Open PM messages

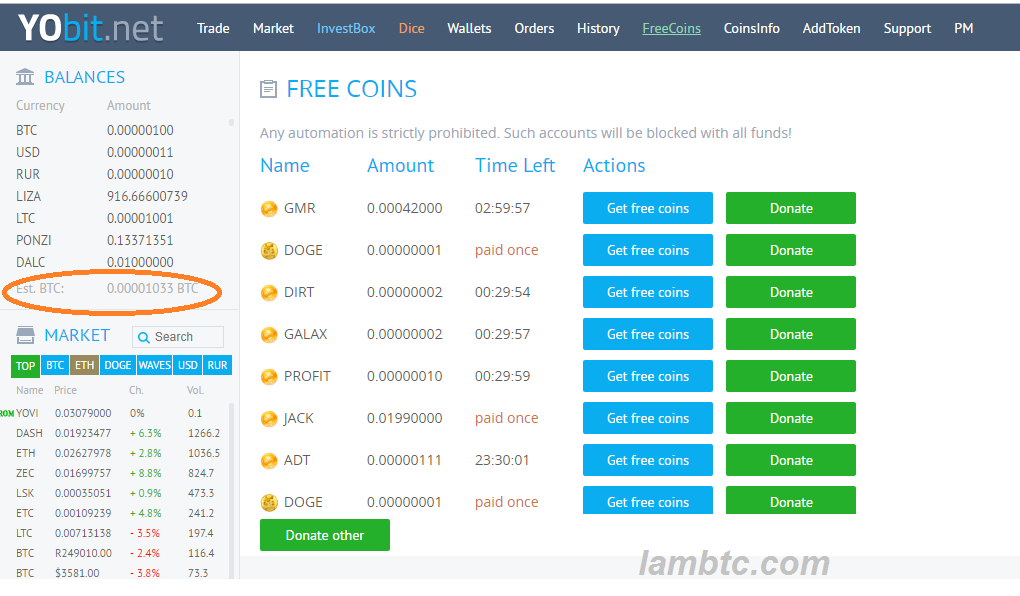pos(963,29)
